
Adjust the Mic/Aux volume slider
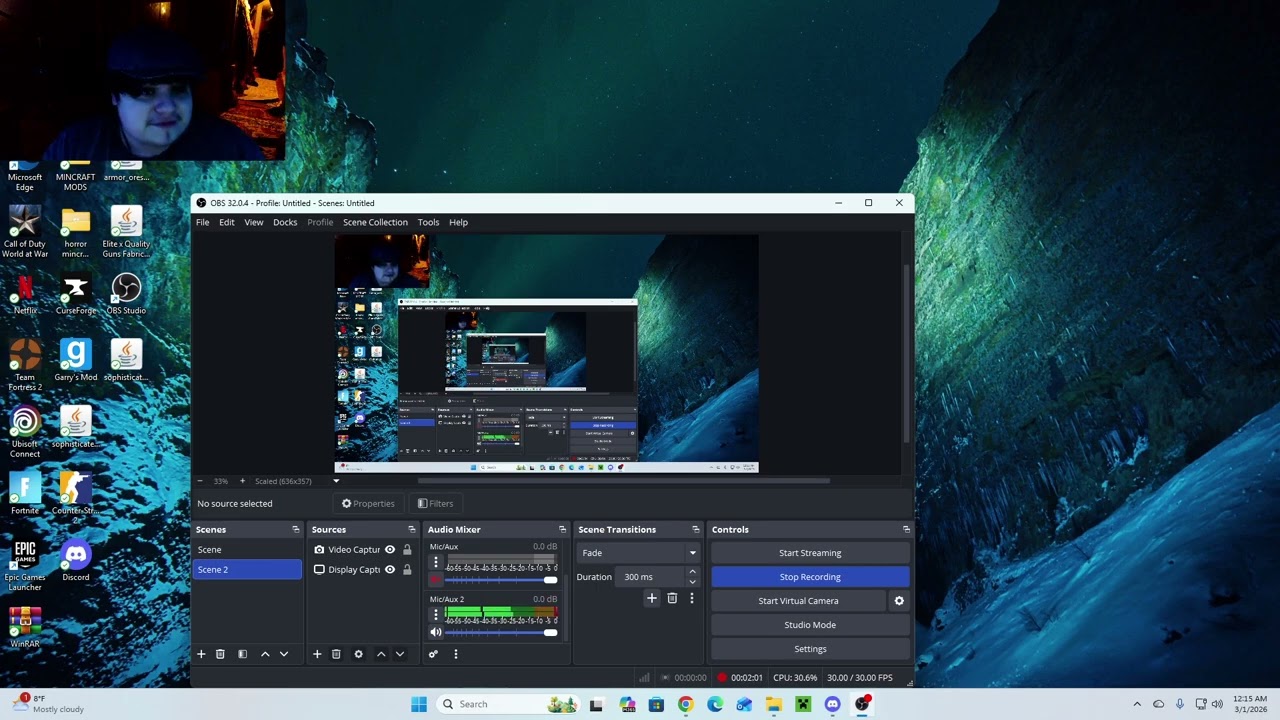[x=501, y=580]
